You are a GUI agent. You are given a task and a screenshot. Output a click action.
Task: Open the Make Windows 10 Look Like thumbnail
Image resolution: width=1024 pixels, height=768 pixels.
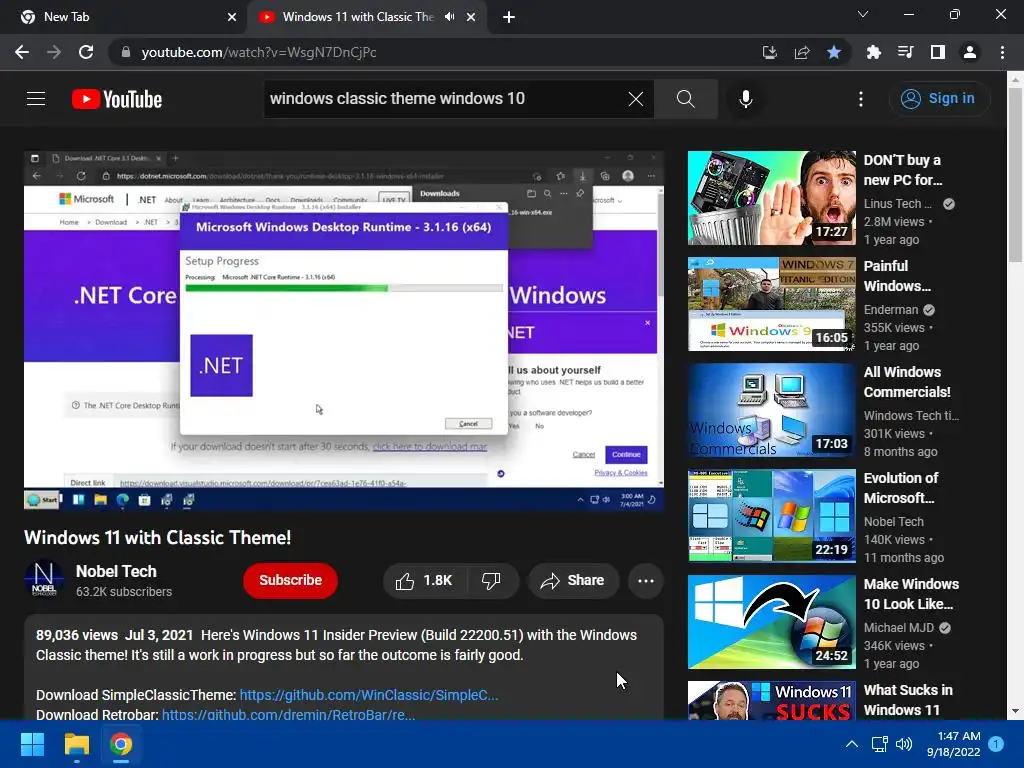point(771,622)
